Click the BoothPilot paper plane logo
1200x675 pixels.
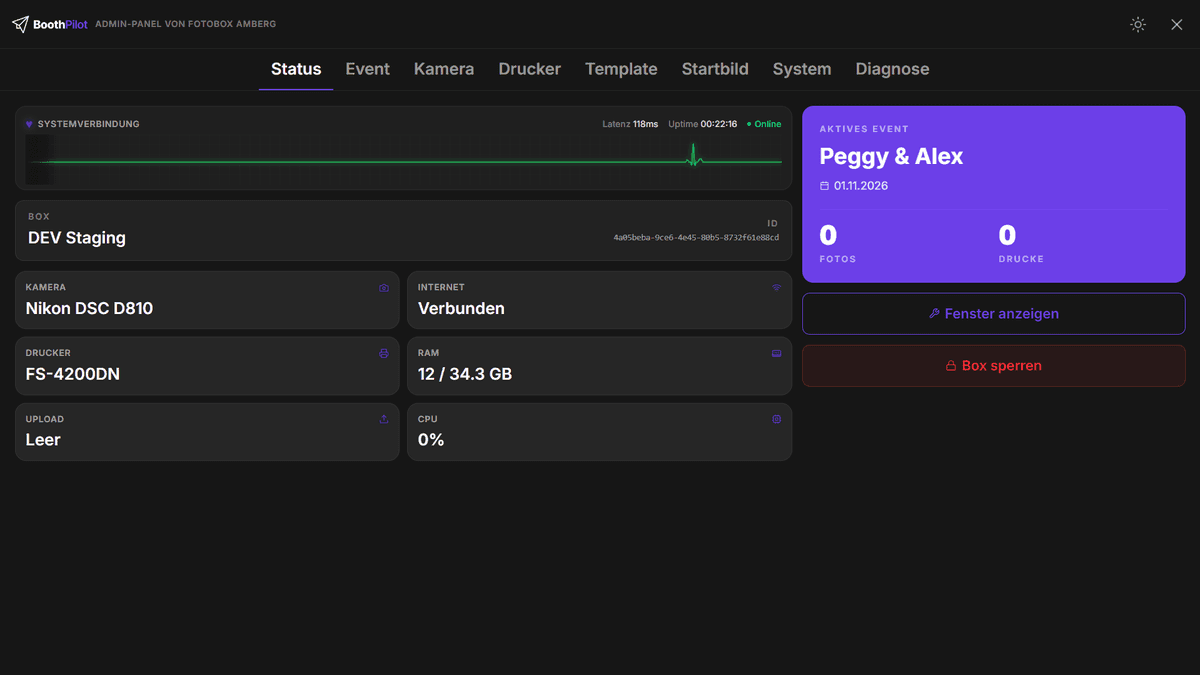click(x=20, y=24)
